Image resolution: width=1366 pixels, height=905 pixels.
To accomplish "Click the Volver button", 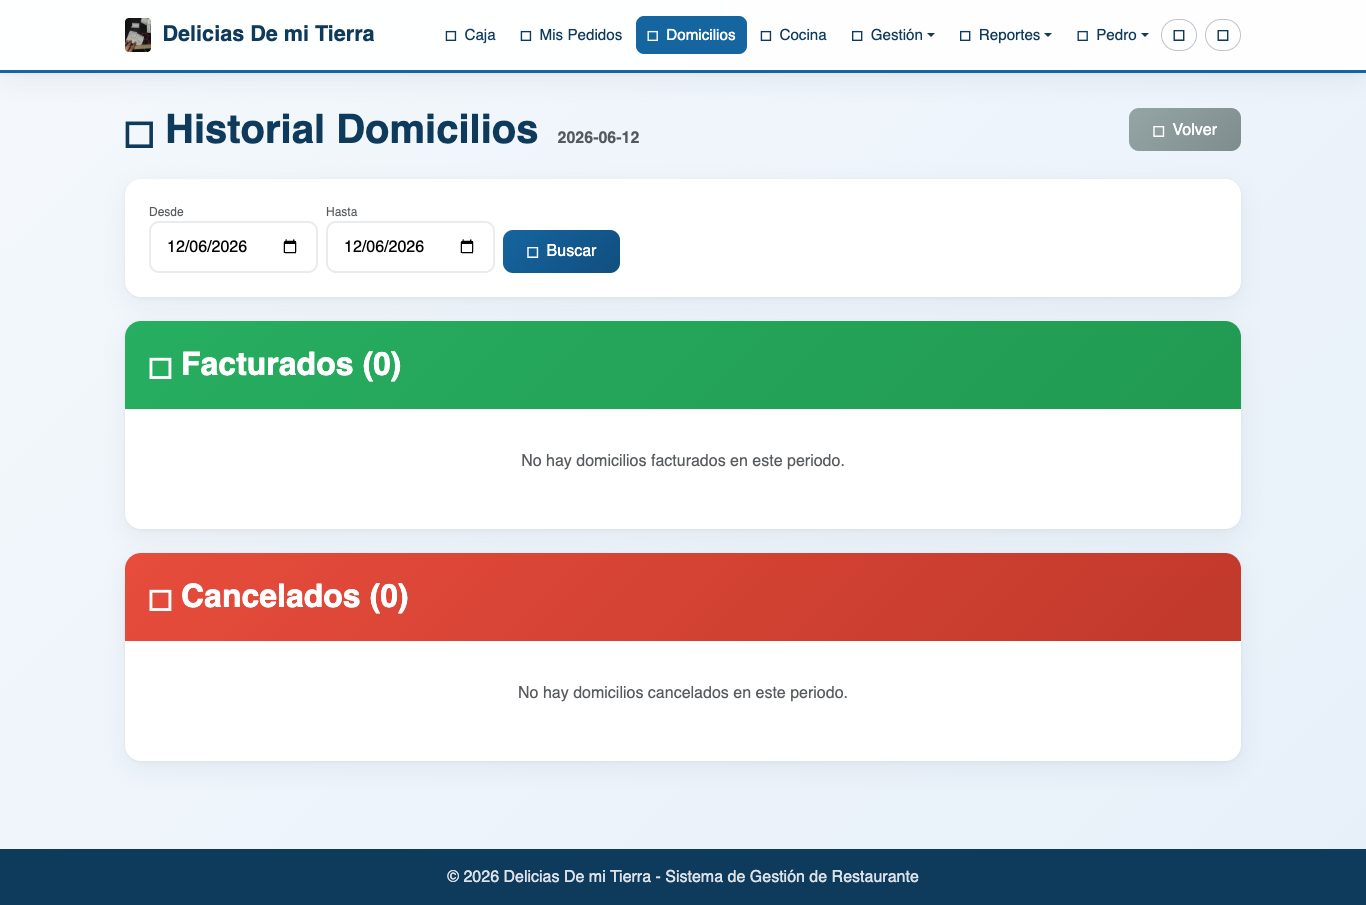I will tap(1185, 130).
